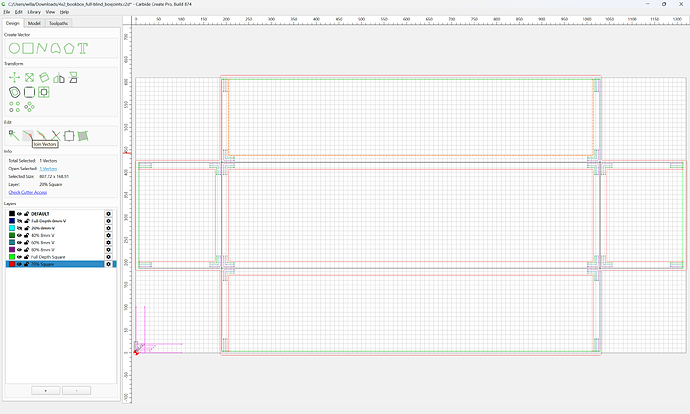690x414 pixels.
Task: Open the Linear array tool
Action: pos(15,107)
